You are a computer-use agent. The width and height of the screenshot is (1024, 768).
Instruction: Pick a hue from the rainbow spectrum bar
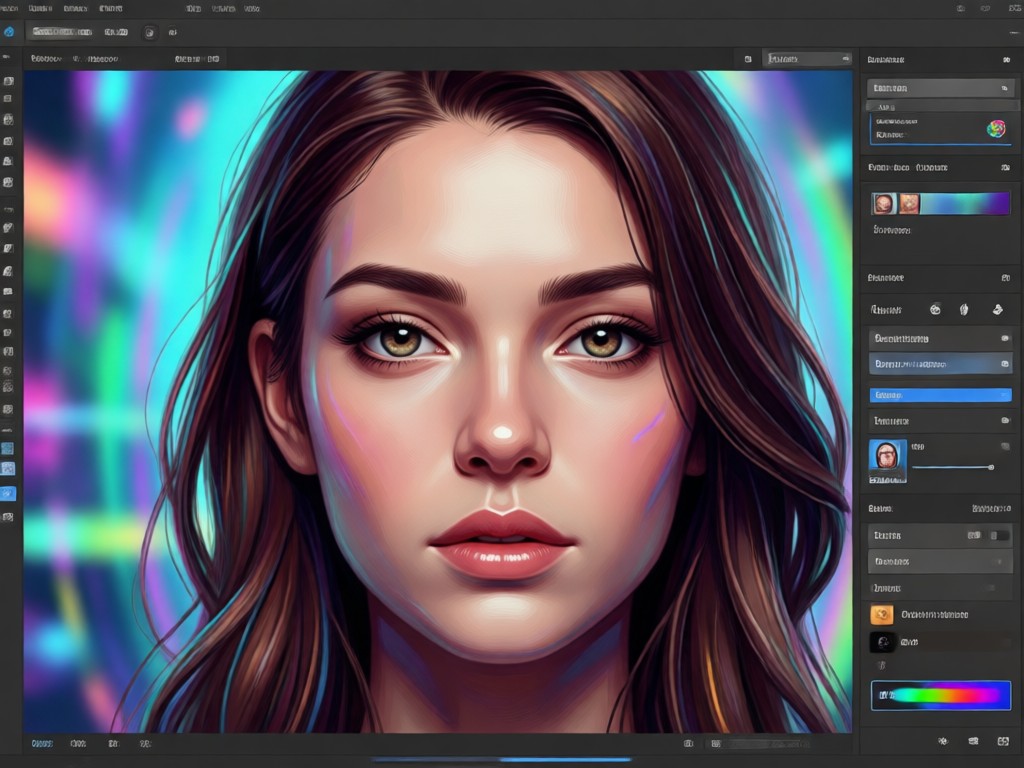coord(941,696)
